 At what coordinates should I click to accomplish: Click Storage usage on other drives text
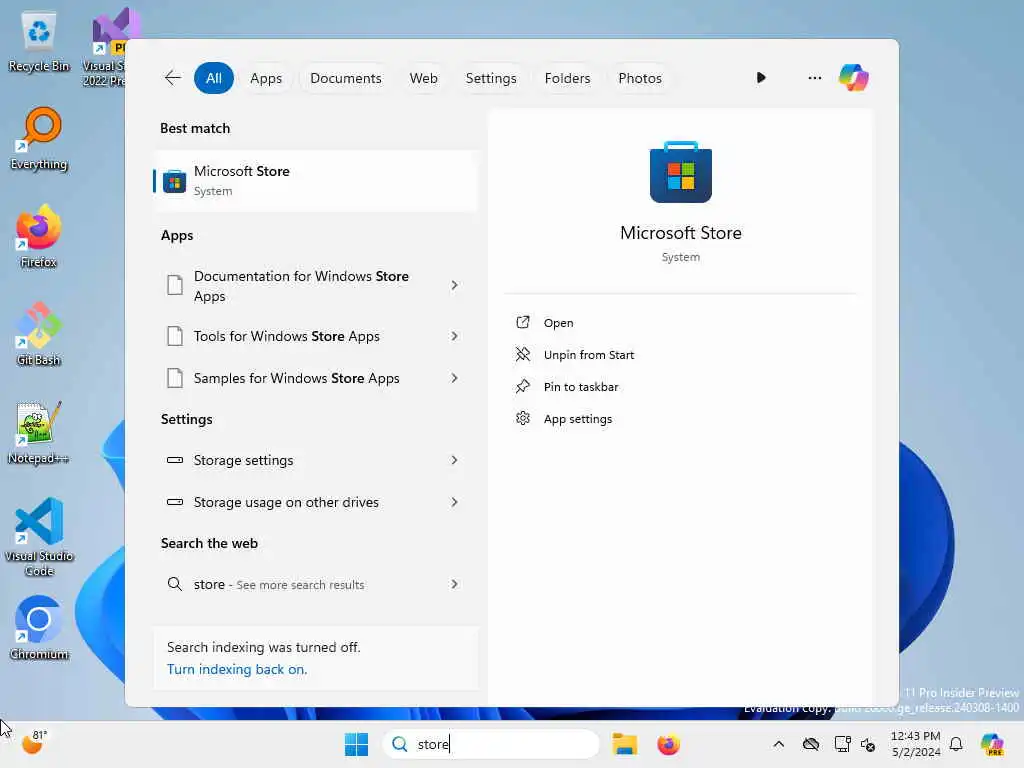click(x=286, y=502)
